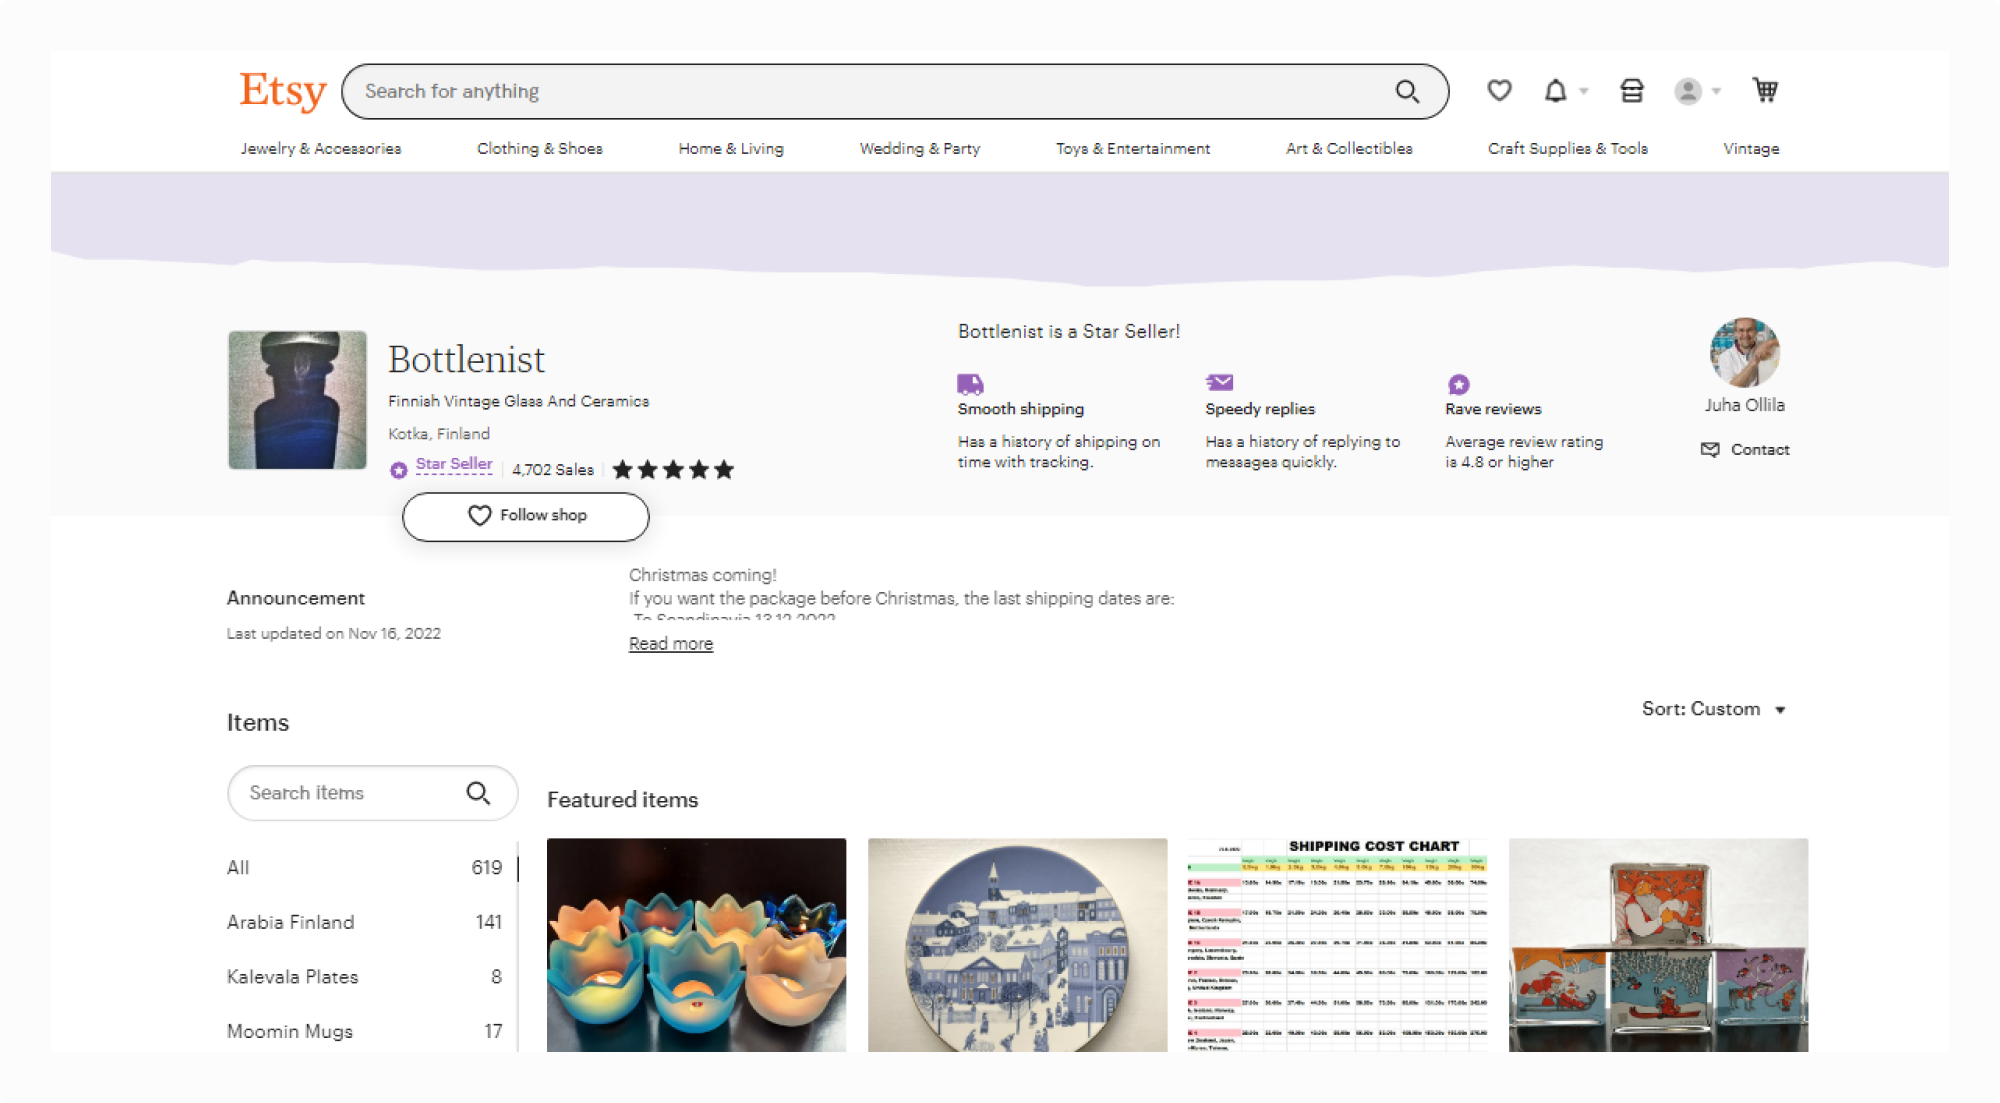The width and height of the screenshot is (2000, 1103).
Task: Select the Arabia Finland section
Action: tap(365, 922)
